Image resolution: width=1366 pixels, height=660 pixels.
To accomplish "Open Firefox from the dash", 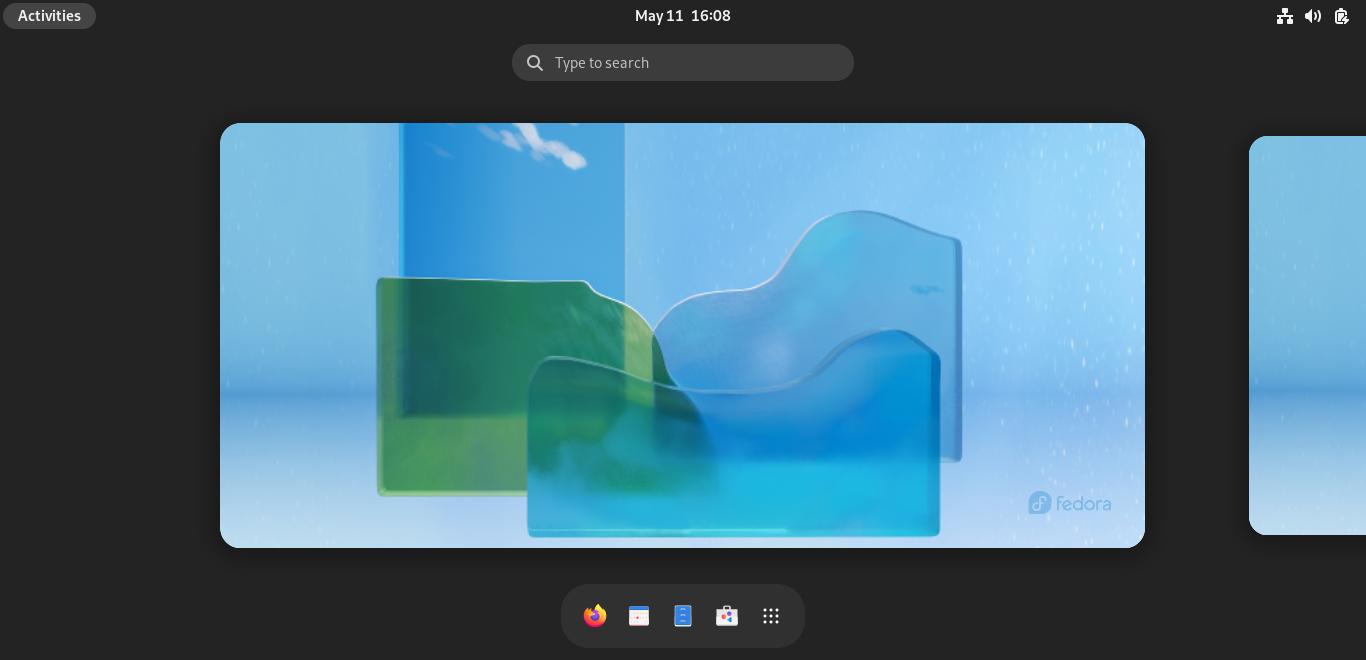I will click(x=595, y=616).
